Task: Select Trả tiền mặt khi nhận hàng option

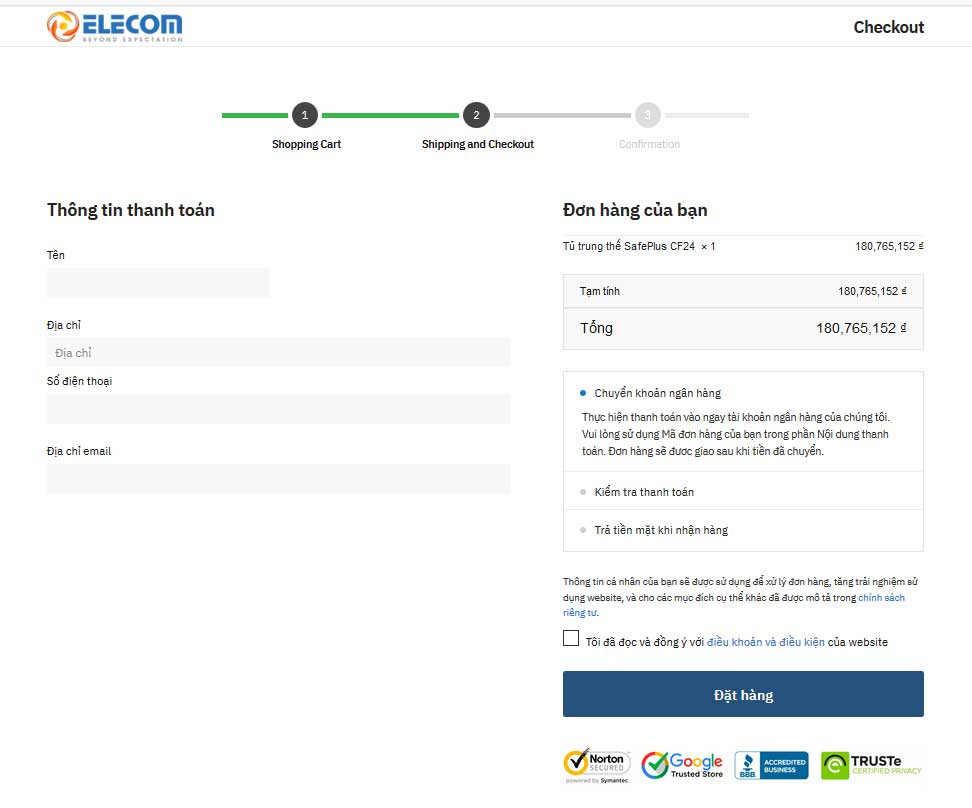Action: [584, 530]
